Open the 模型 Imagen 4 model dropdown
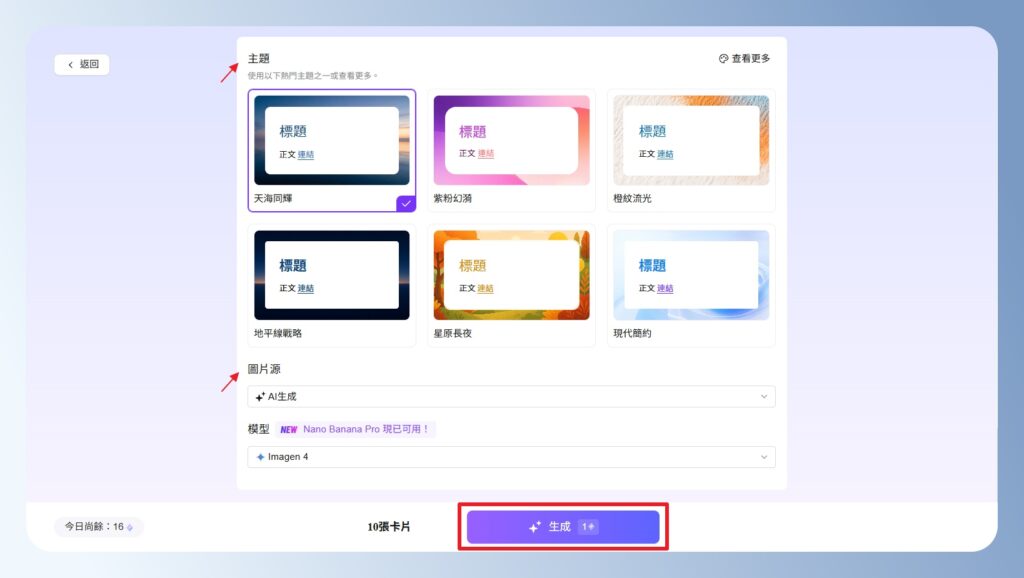 [x=511, y=456]
